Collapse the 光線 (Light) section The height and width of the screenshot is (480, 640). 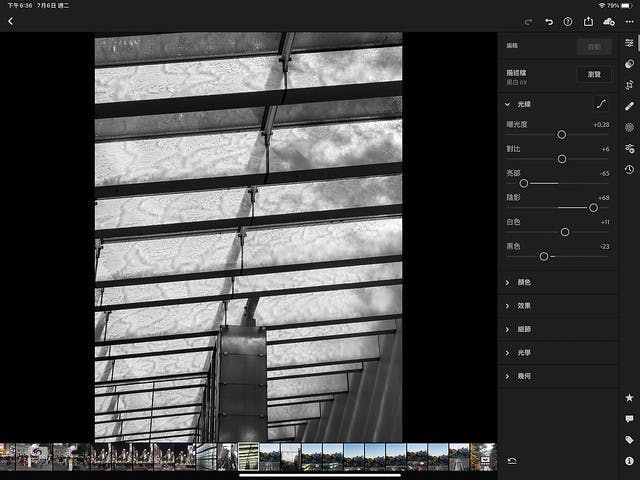point(507,104)
